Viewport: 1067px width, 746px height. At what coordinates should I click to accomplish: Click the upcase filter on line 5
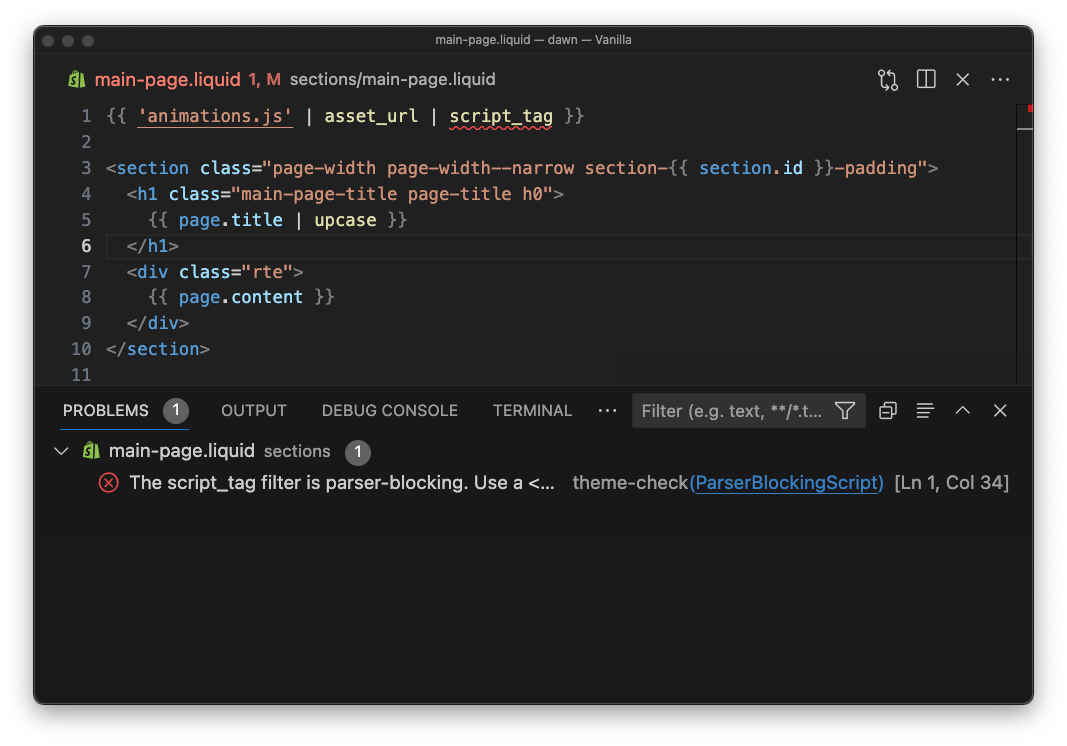pos(345,220)
